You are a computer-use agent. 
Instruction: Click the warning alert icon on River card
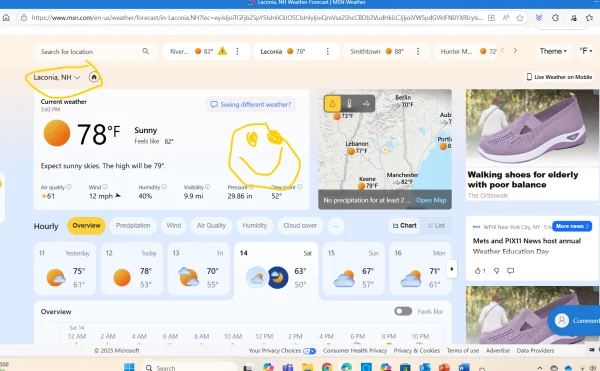pyautogui.click(x=222, y=51)
